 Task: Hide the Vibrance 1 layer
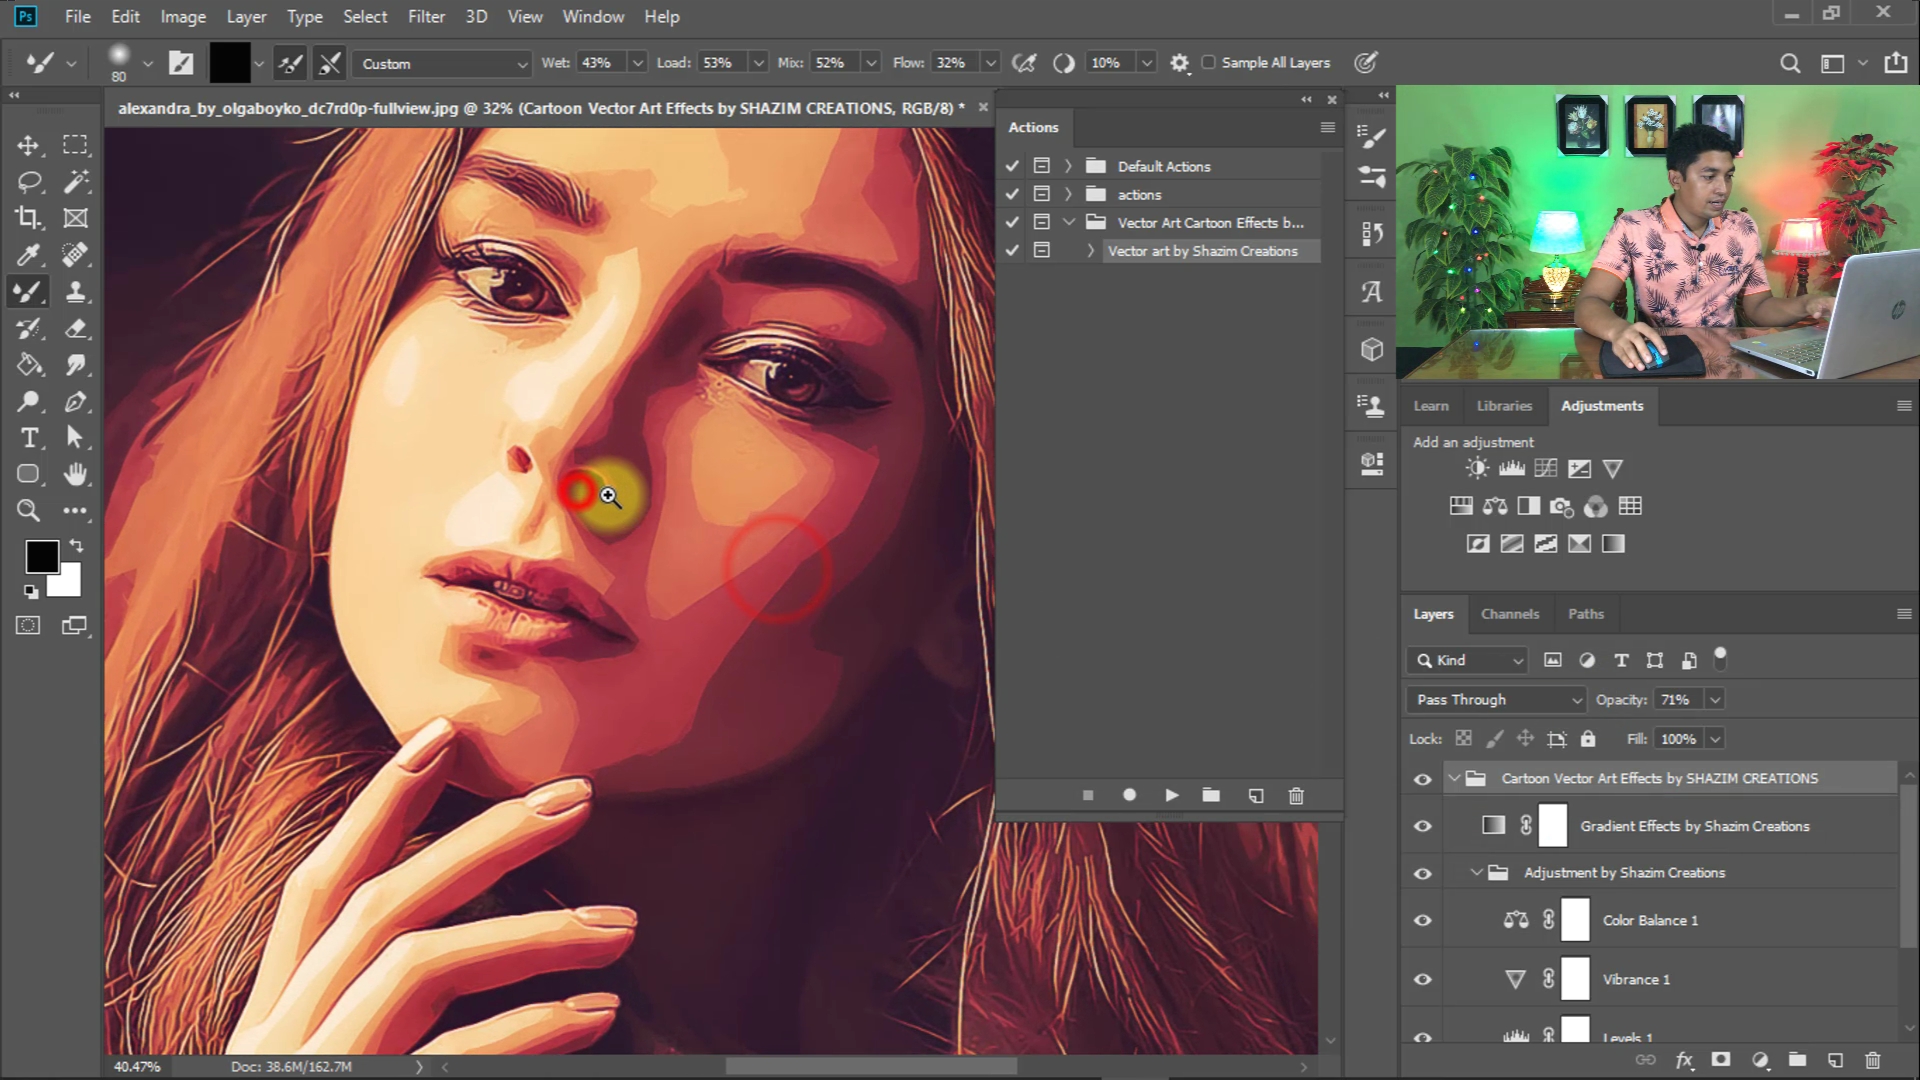(1422, 980)
